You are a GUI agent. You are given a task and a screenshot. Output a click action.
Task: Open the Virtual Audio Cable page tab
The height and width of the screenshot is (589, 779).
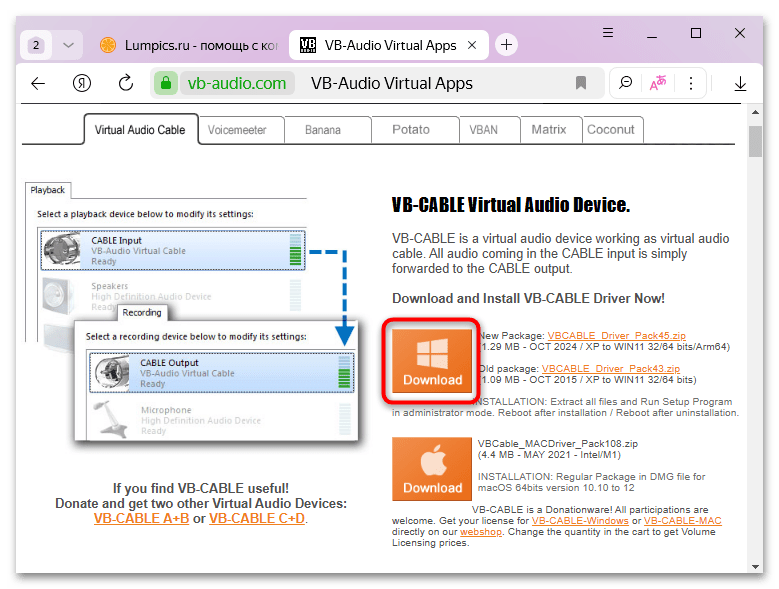coord(140,130)
